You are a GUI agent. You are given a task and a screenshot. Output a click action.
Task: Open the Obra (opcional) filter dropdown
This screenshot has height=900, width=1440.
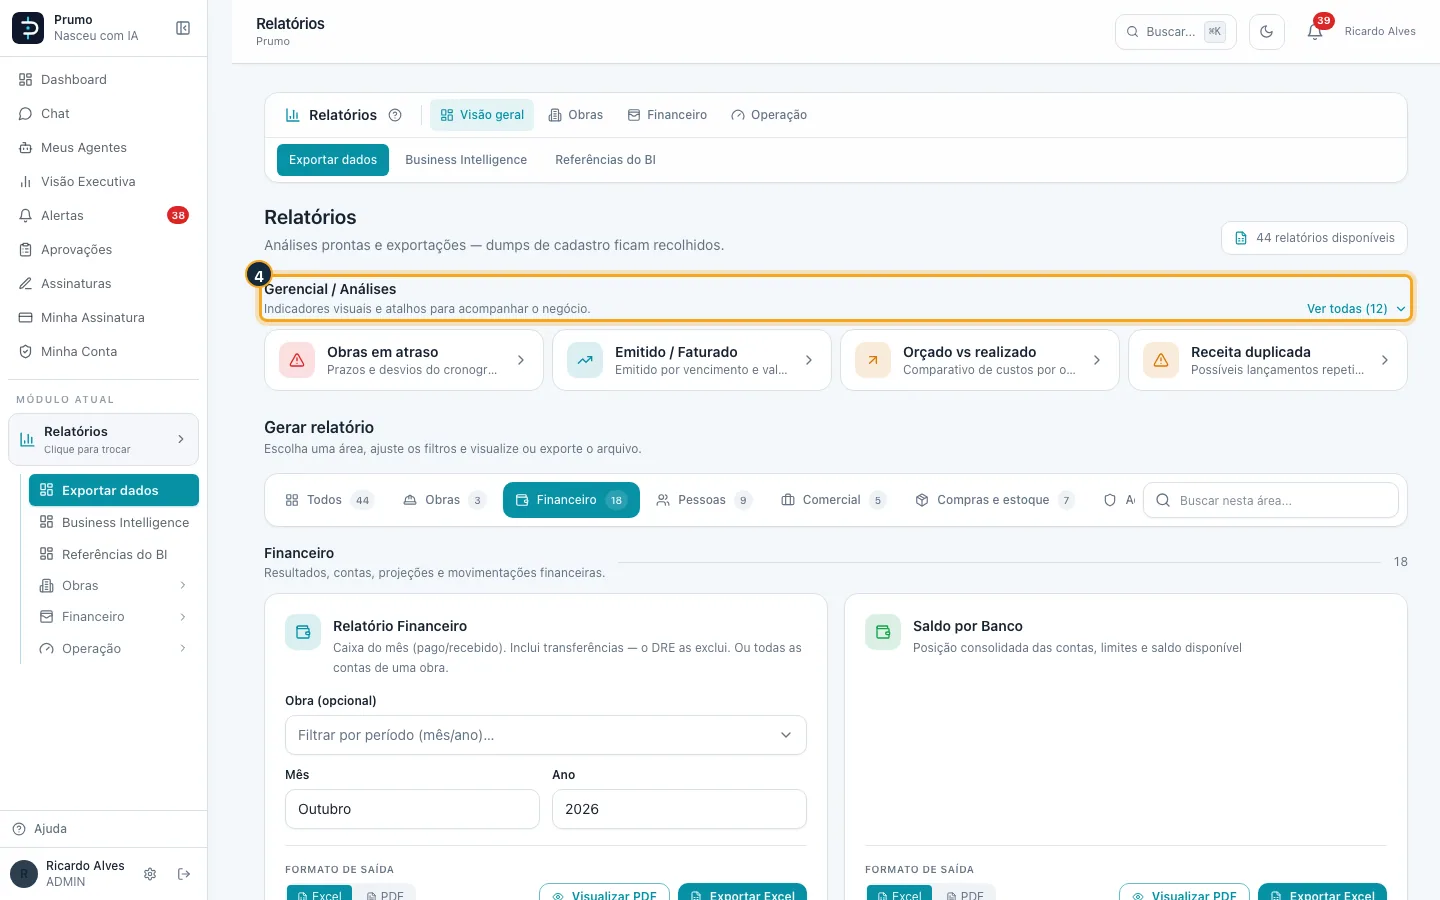tap(546, 735)
